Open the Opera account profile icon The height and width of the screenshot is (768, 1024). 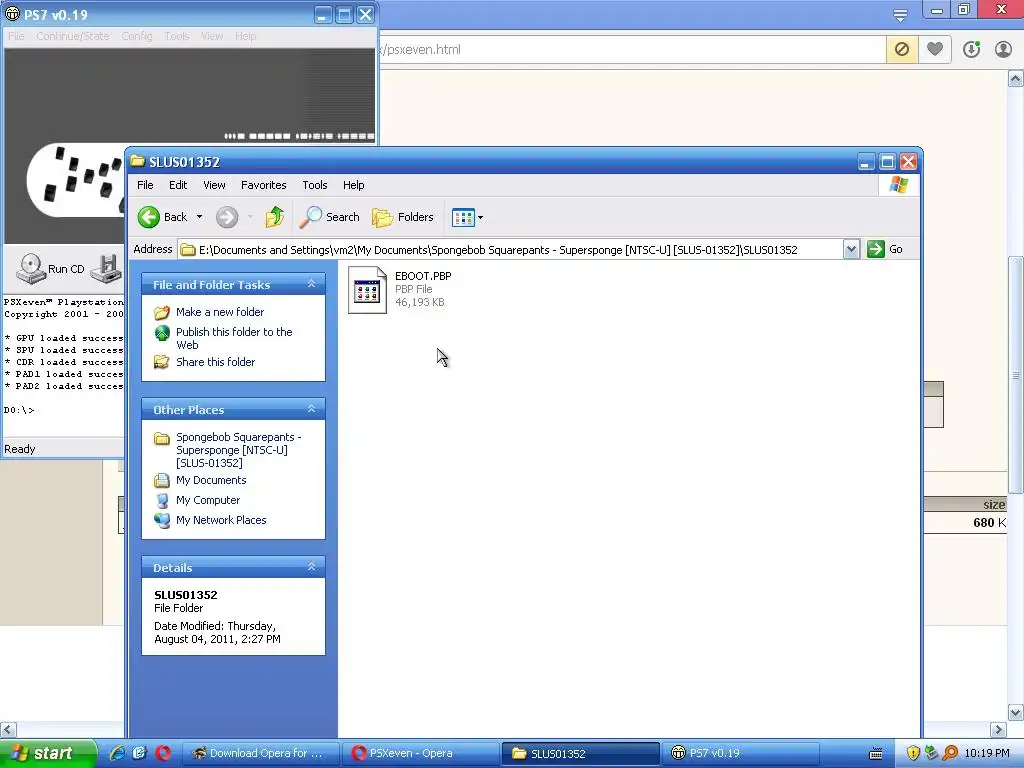(1003, 49)
